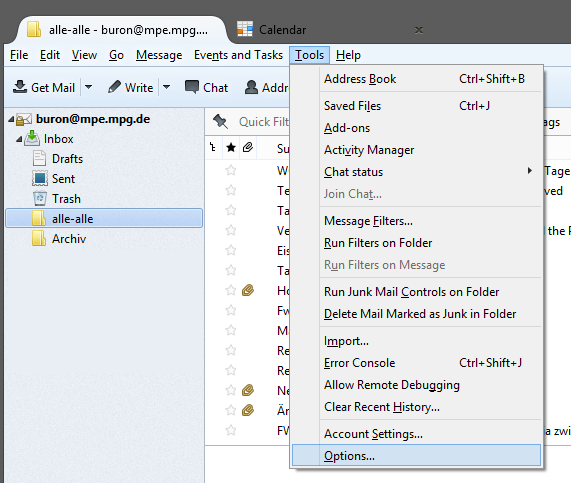The width and height of the screenshot is (571, 483).
Task: Open the File menu
Action: point(19,55)
